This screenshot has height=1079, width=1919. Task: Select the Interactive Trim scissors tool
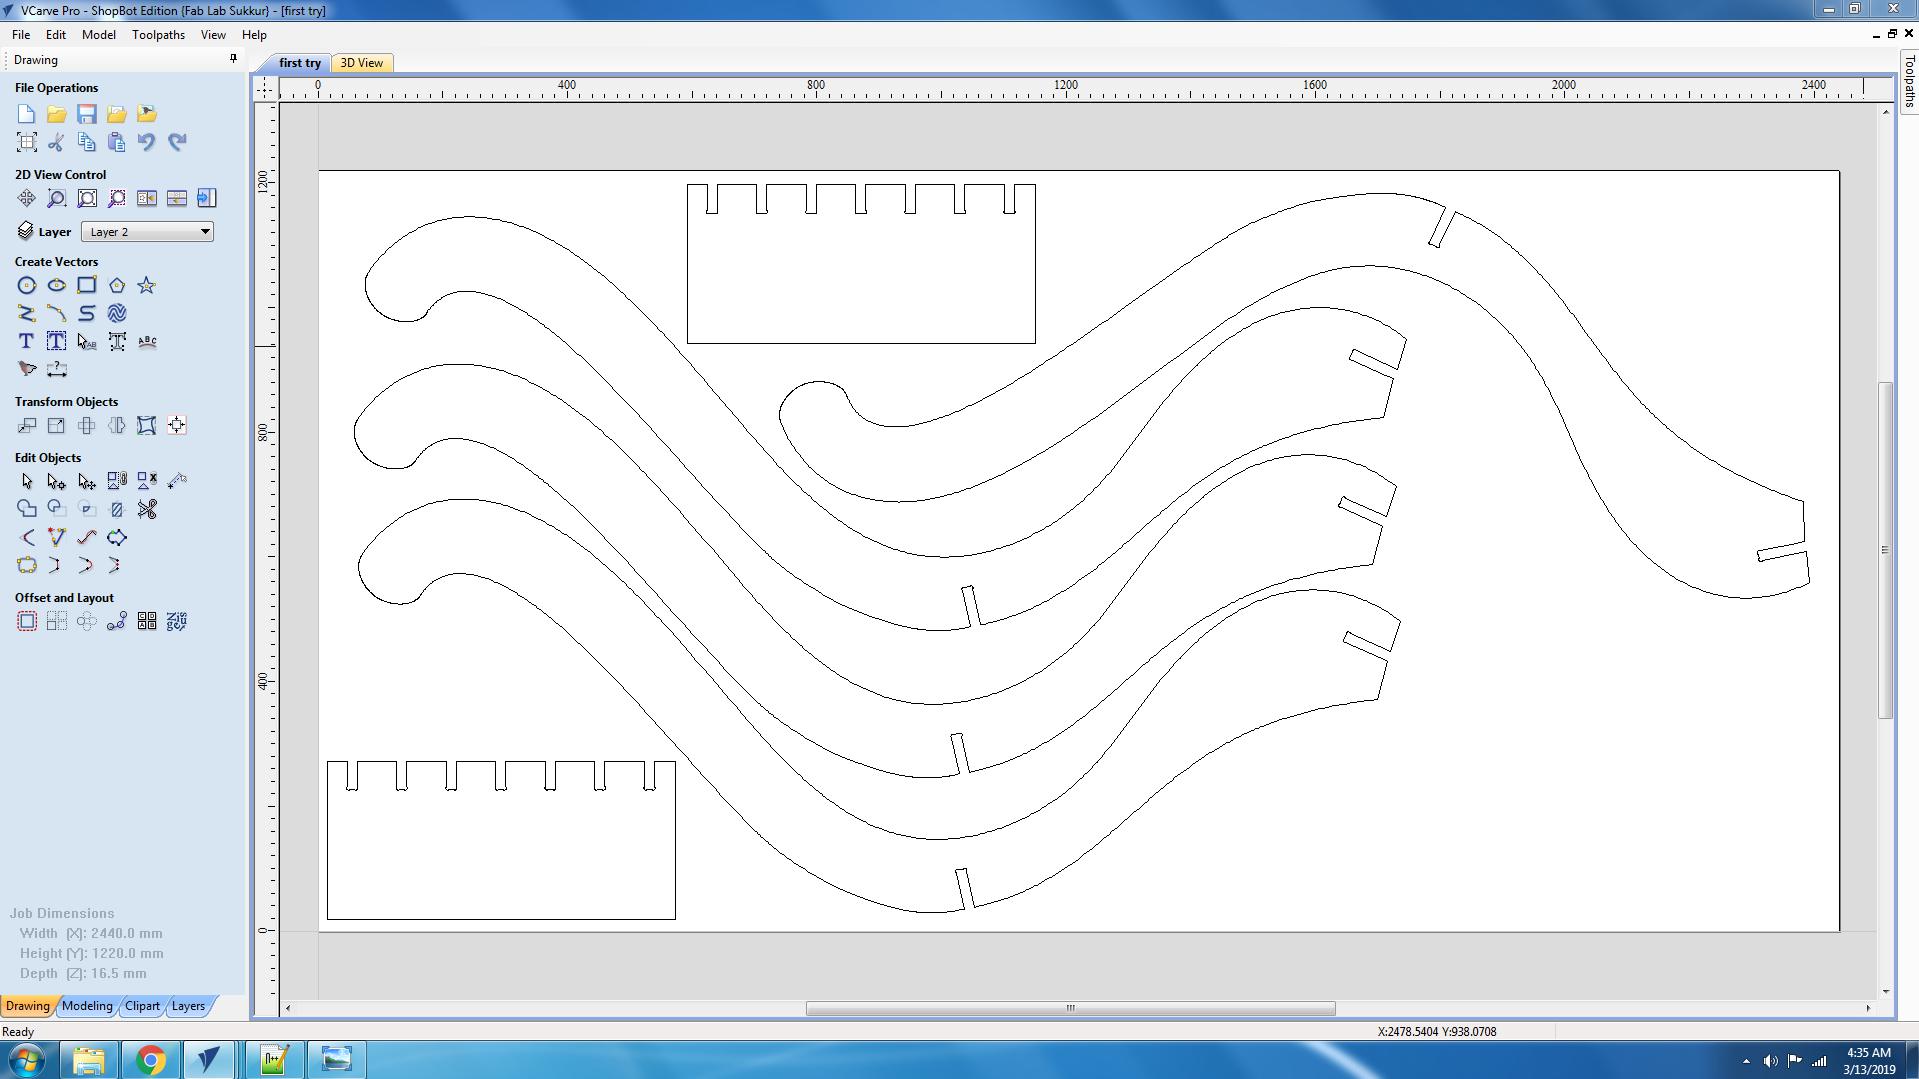point(147,510)
